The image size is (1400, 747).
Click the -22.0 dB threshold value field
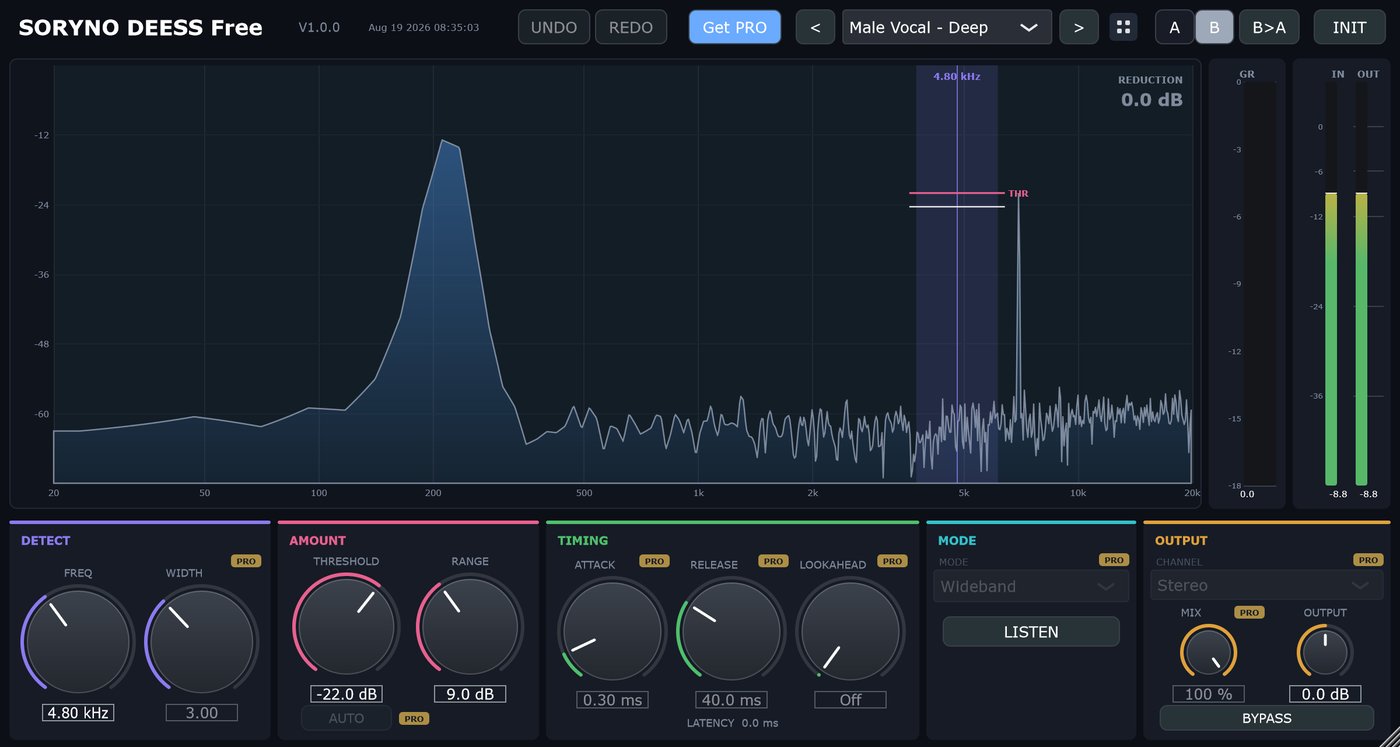346,694
